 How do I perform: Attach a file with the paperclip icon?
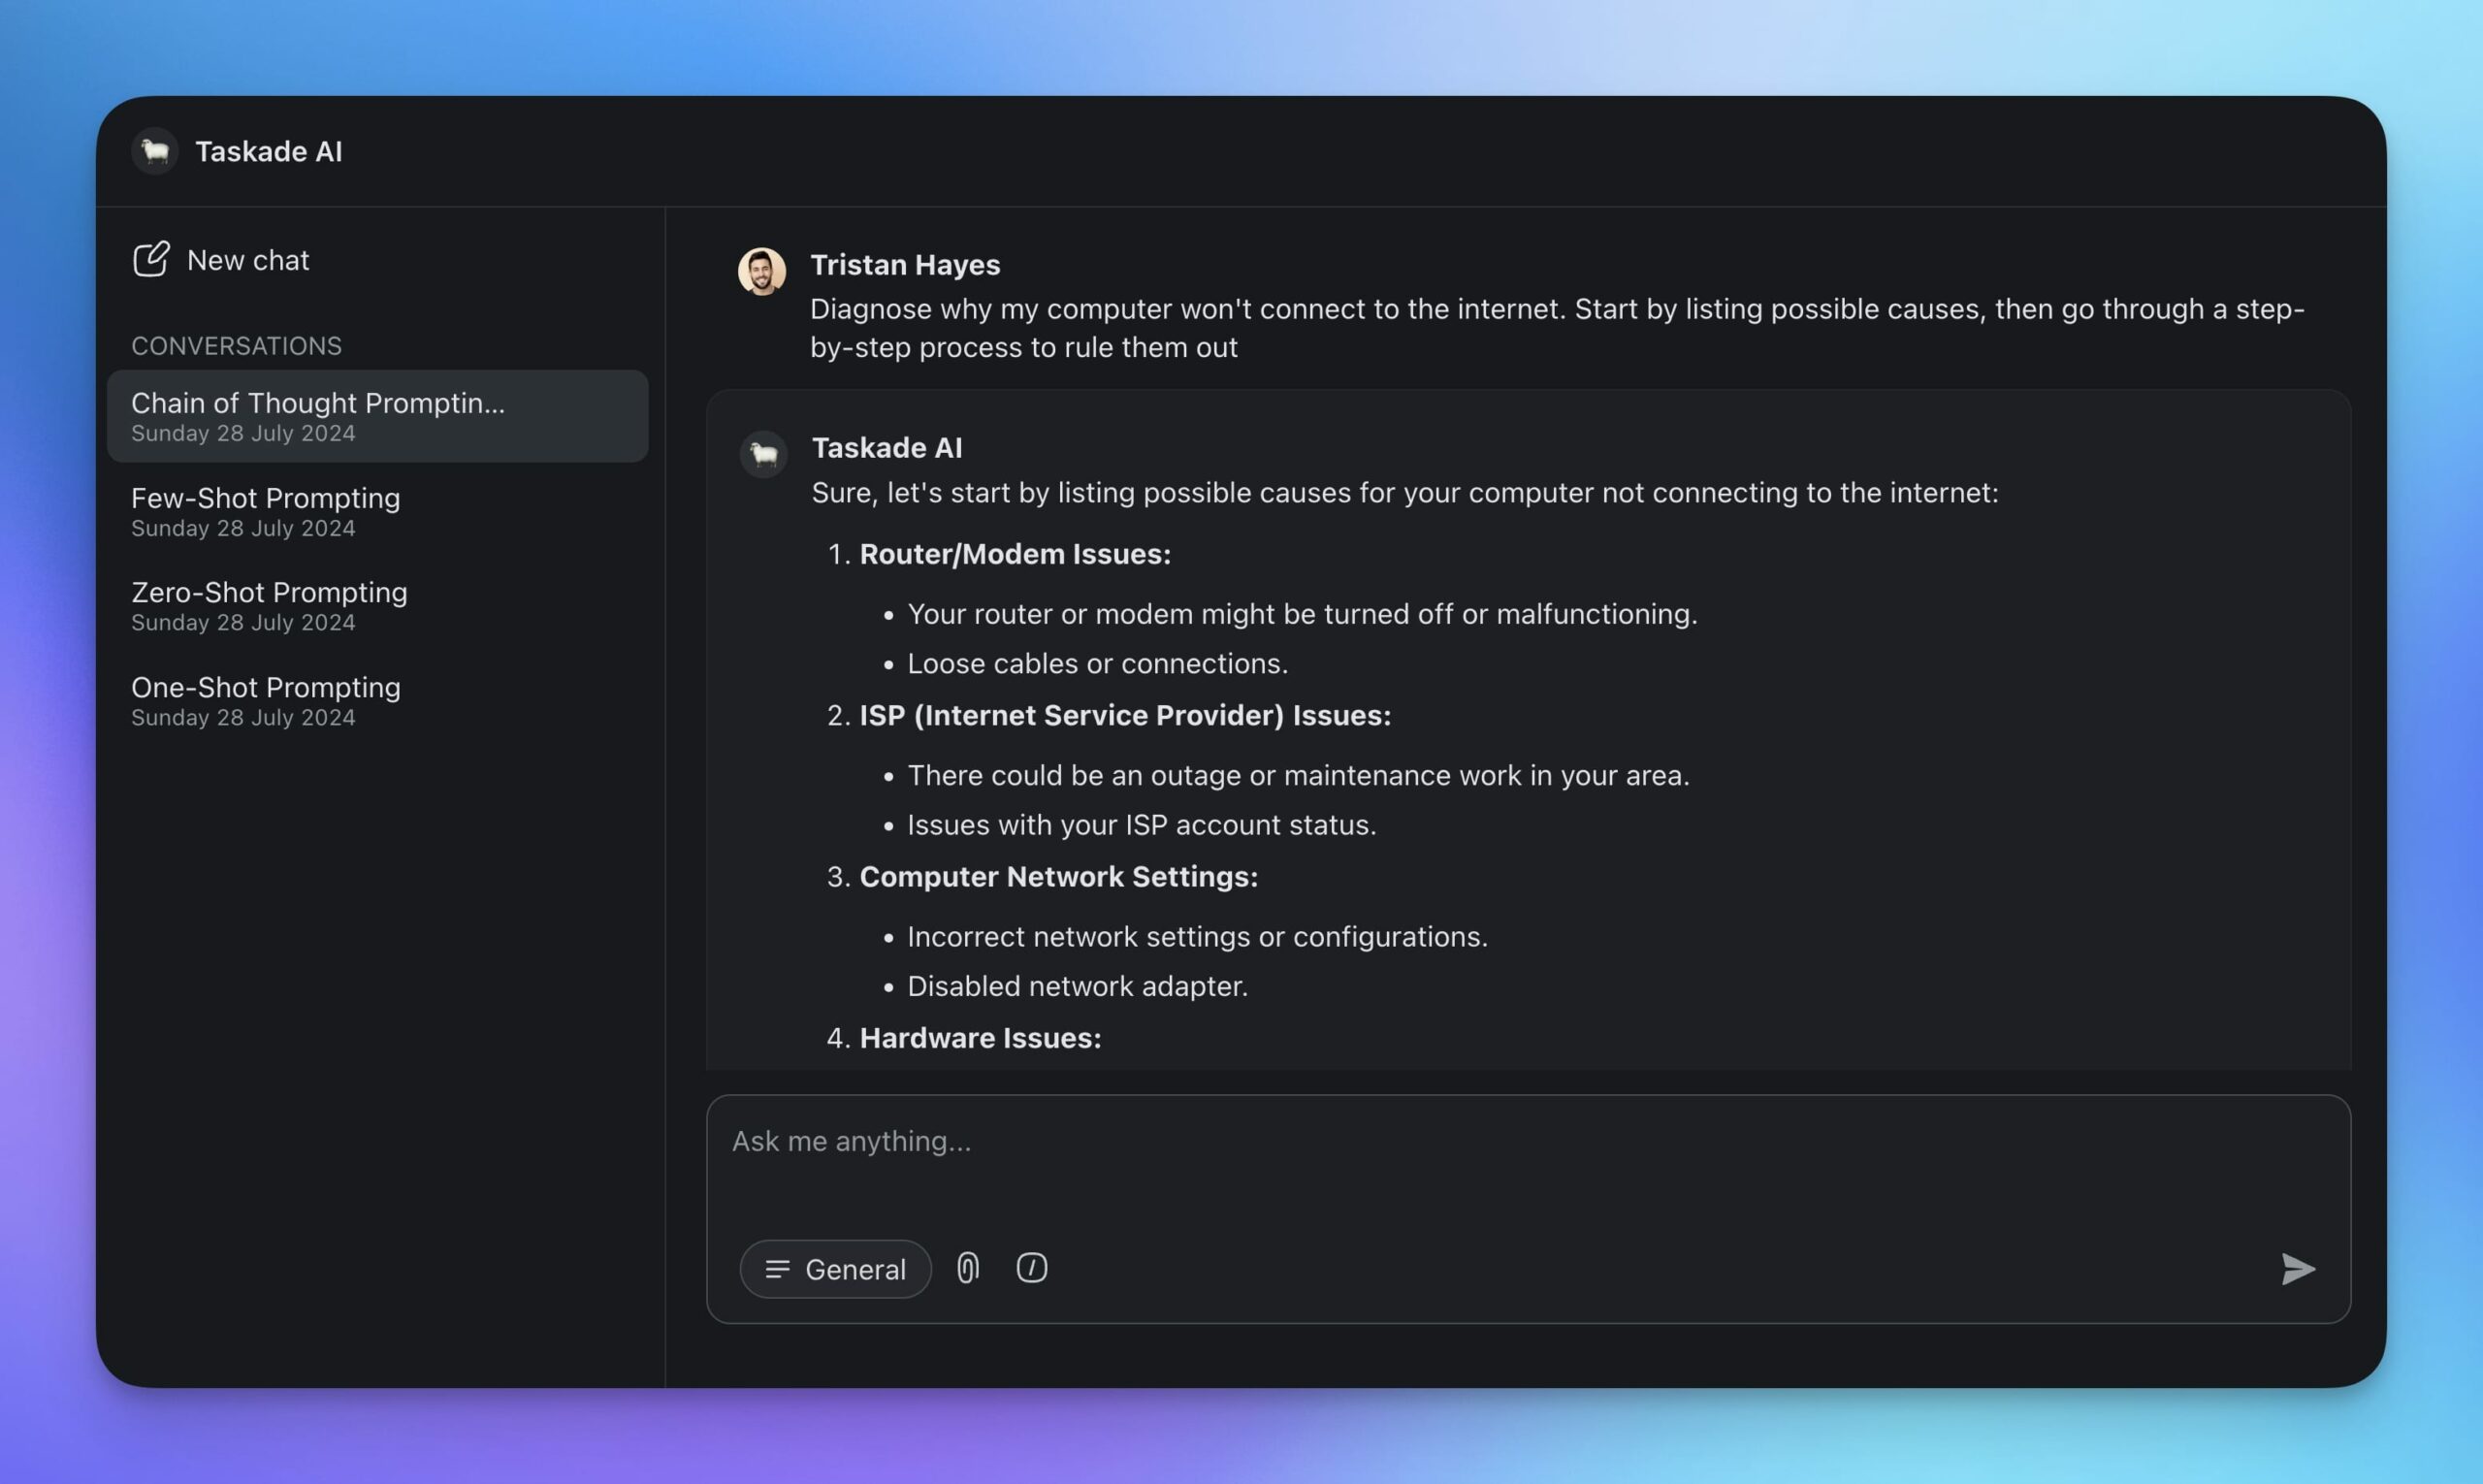tap(967, 1268)
